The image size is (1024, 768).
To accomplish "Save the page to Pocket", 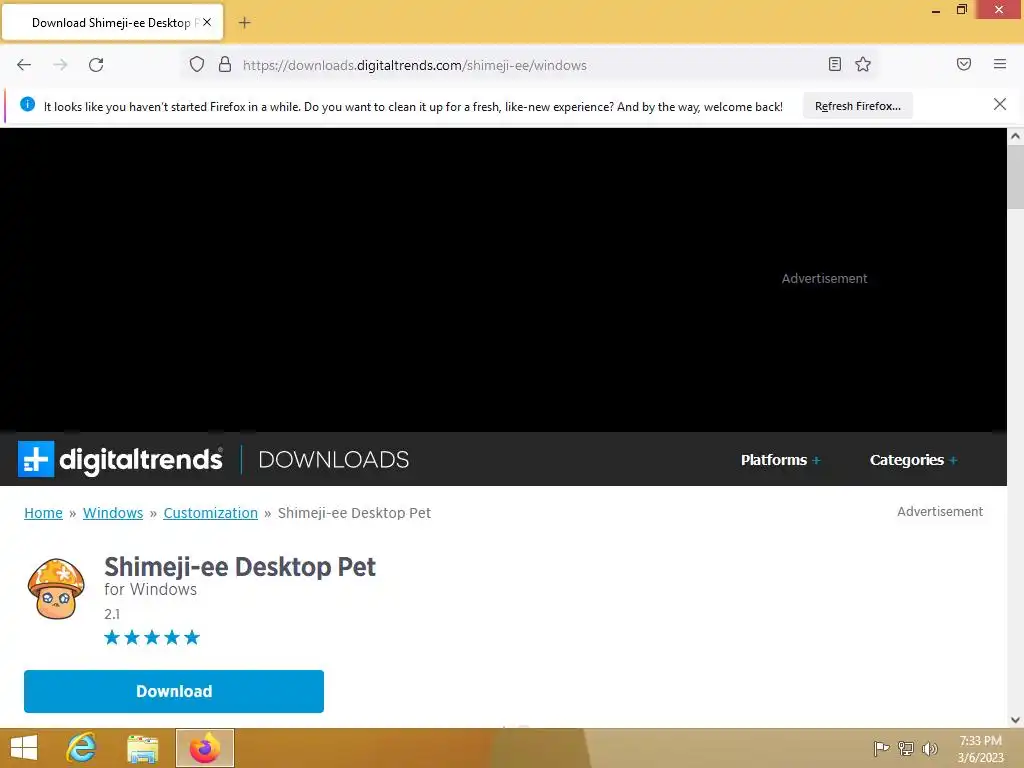I will pos(964,64).
